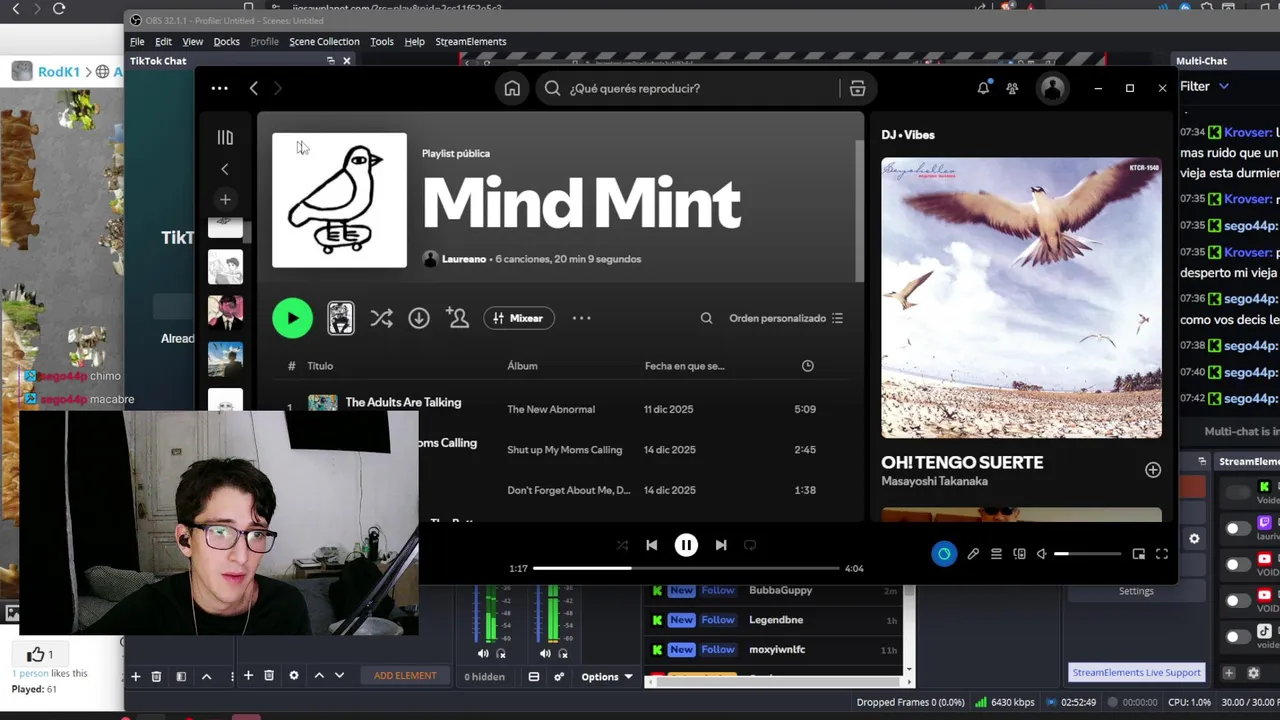
Task: Open Spotify browse icon in search bar
Action: [x=857, y=88]
